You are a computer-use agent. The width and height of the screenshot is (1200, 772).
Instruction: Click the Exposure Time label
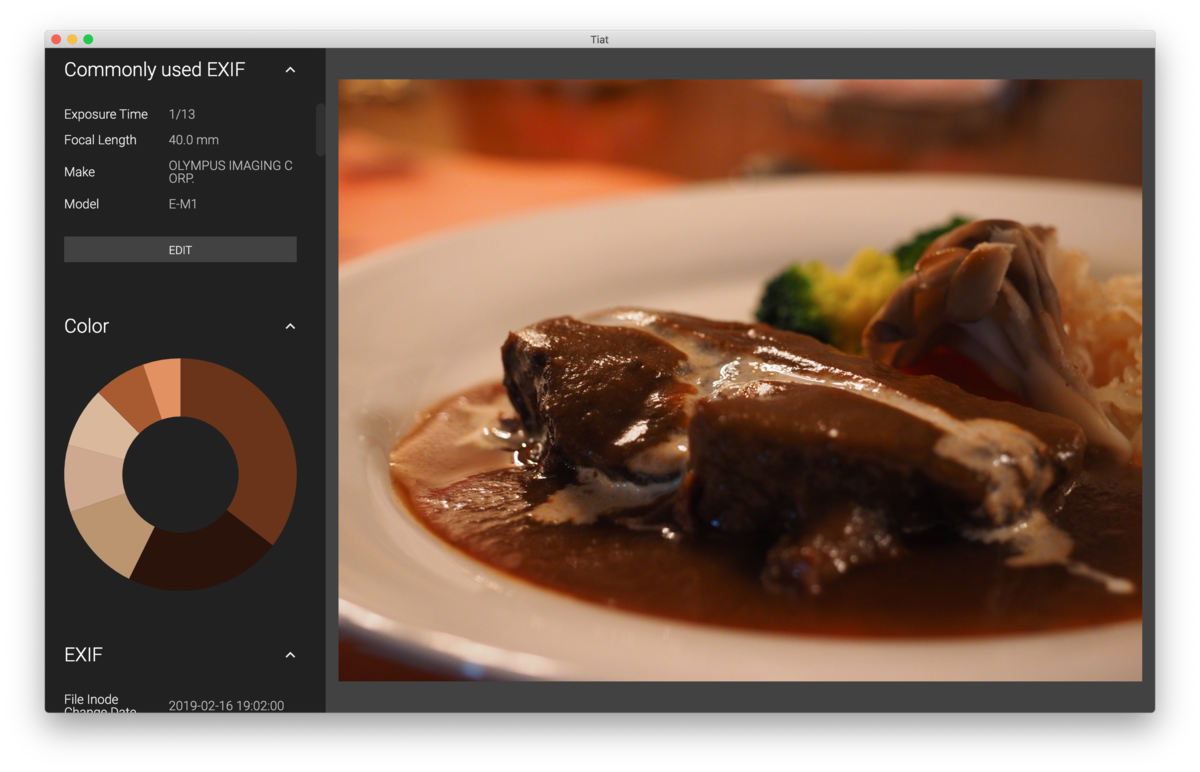(106, 114)
